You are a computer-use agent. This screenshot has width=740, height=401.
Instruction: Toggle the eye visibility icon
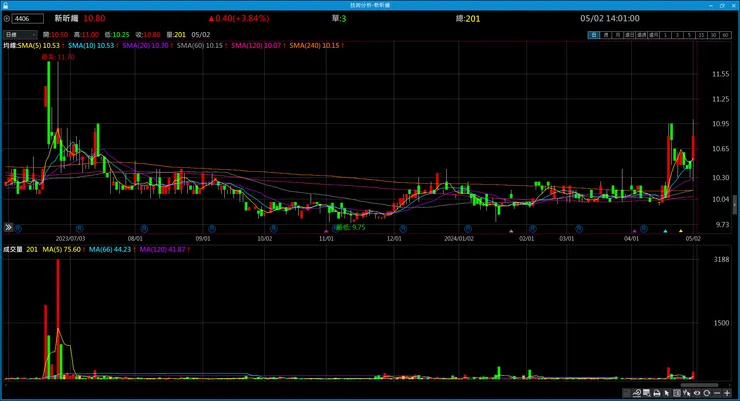coord(697,393)
